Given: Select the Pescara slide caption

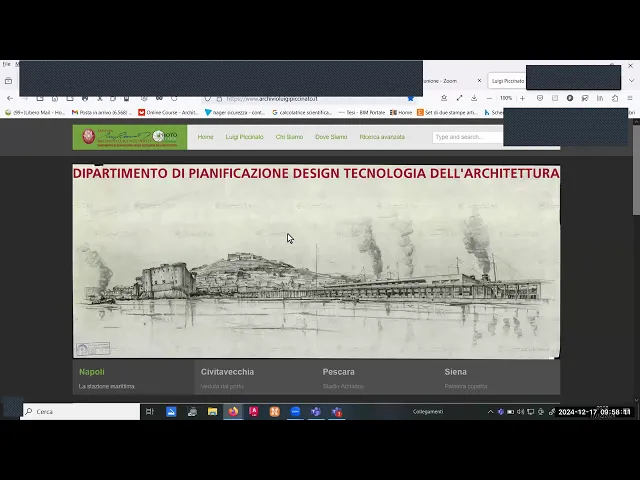Looking at the screenshot, I should (x=377, y=378).
